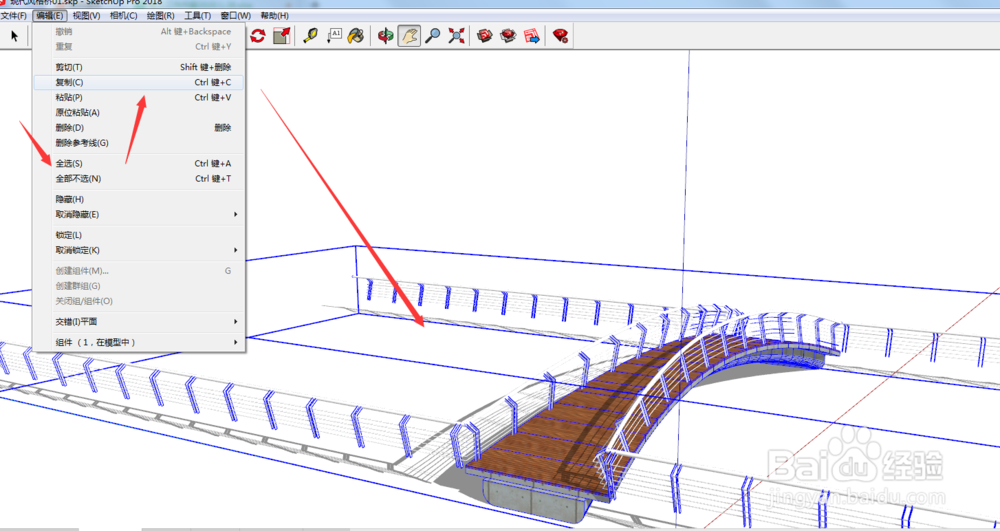
Task: Choose the Paint Bucket tool
Action: (355, 36)
